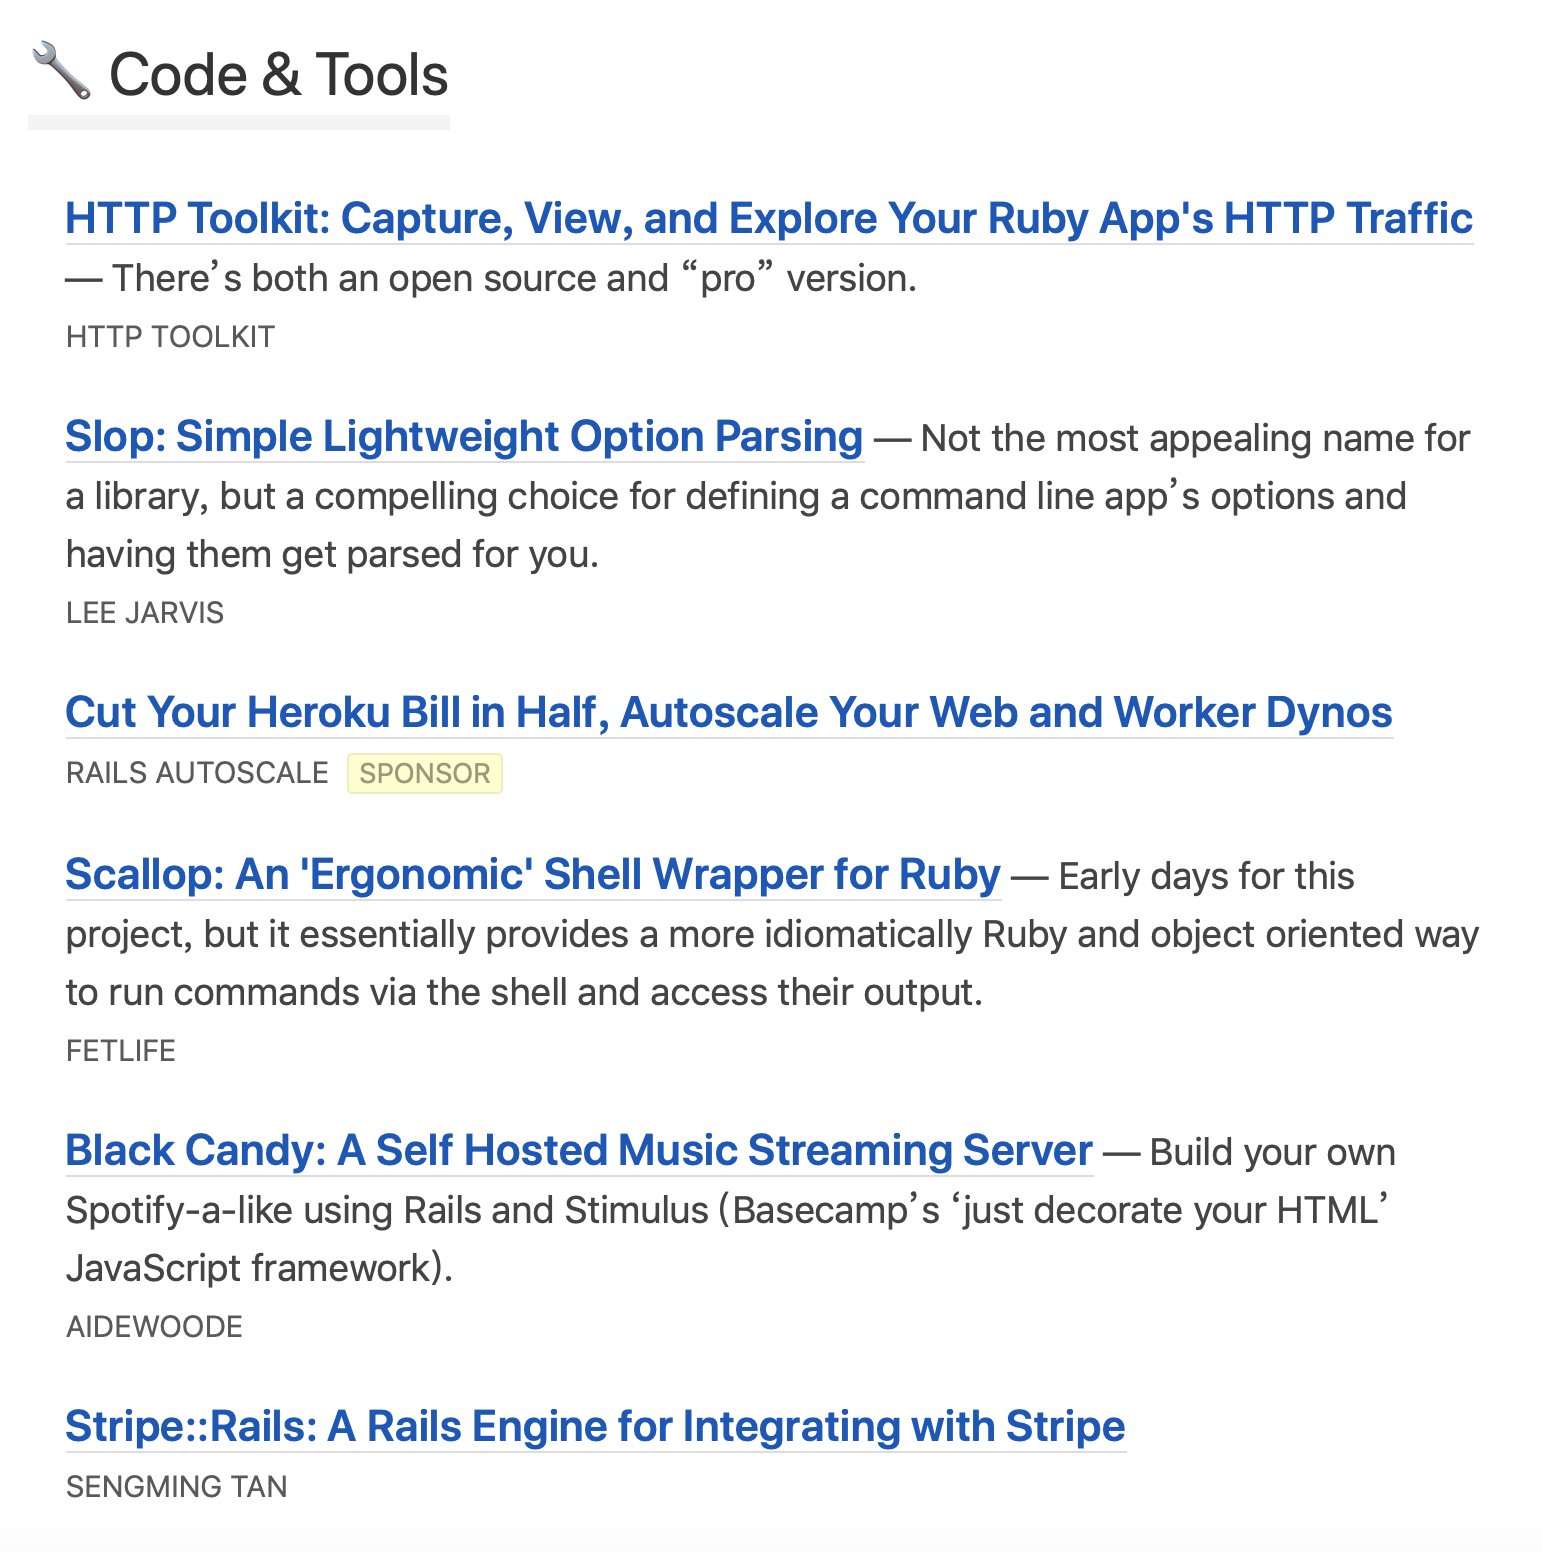Image resolution: width=1542 pixels, height=1552 pixels.
Task: Click the LEE JARVIS author label
Action: 145,613
